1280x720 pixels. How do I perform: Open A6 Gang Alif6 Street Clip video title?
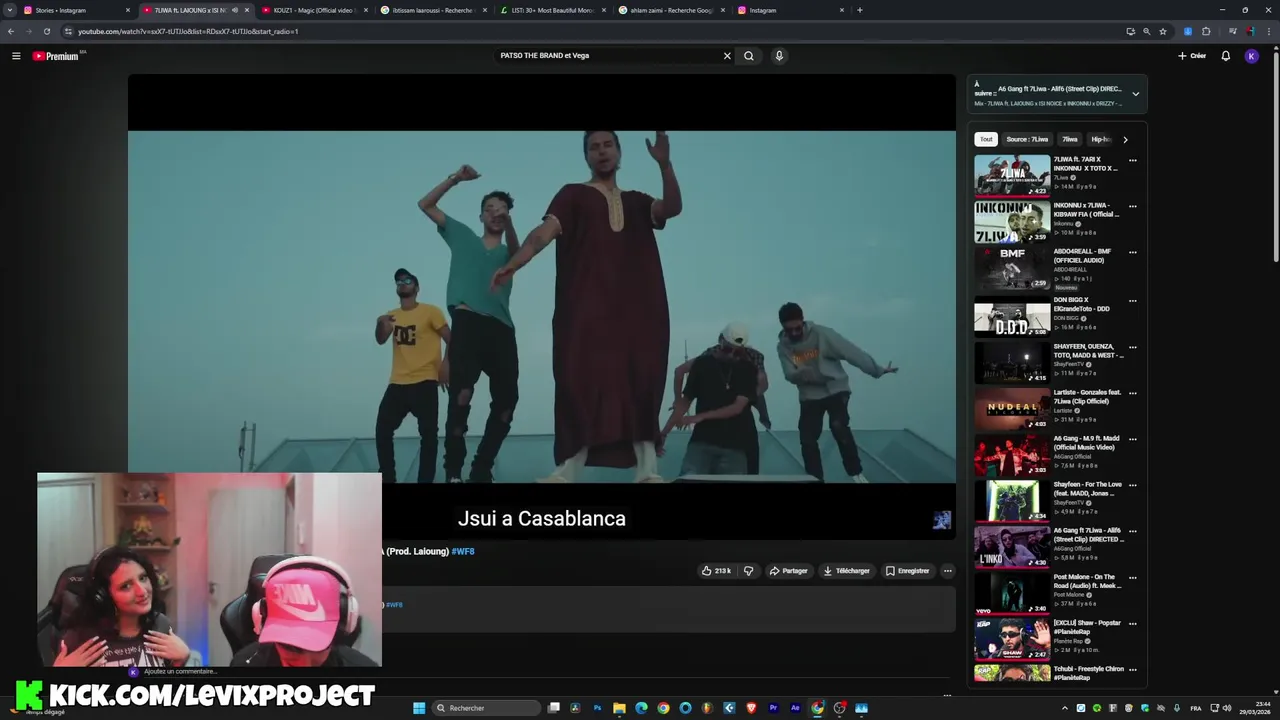[1088, 535]
